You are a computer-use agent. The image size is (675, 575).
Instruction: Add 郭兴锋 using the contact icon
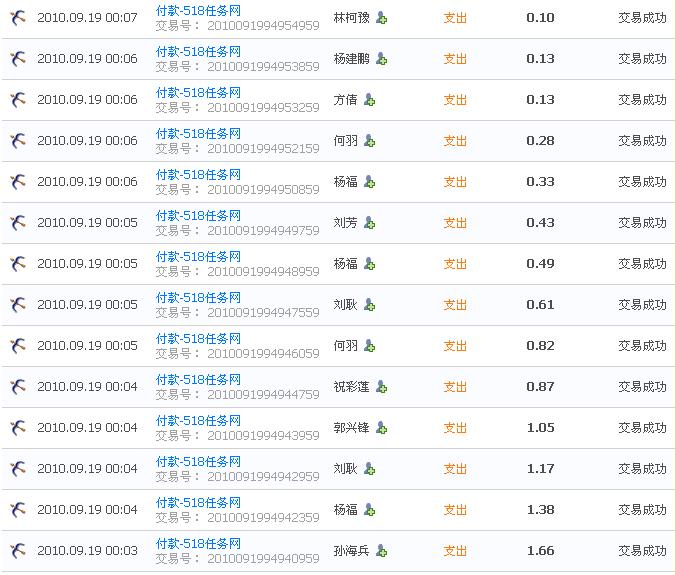(x=382, y=428)
